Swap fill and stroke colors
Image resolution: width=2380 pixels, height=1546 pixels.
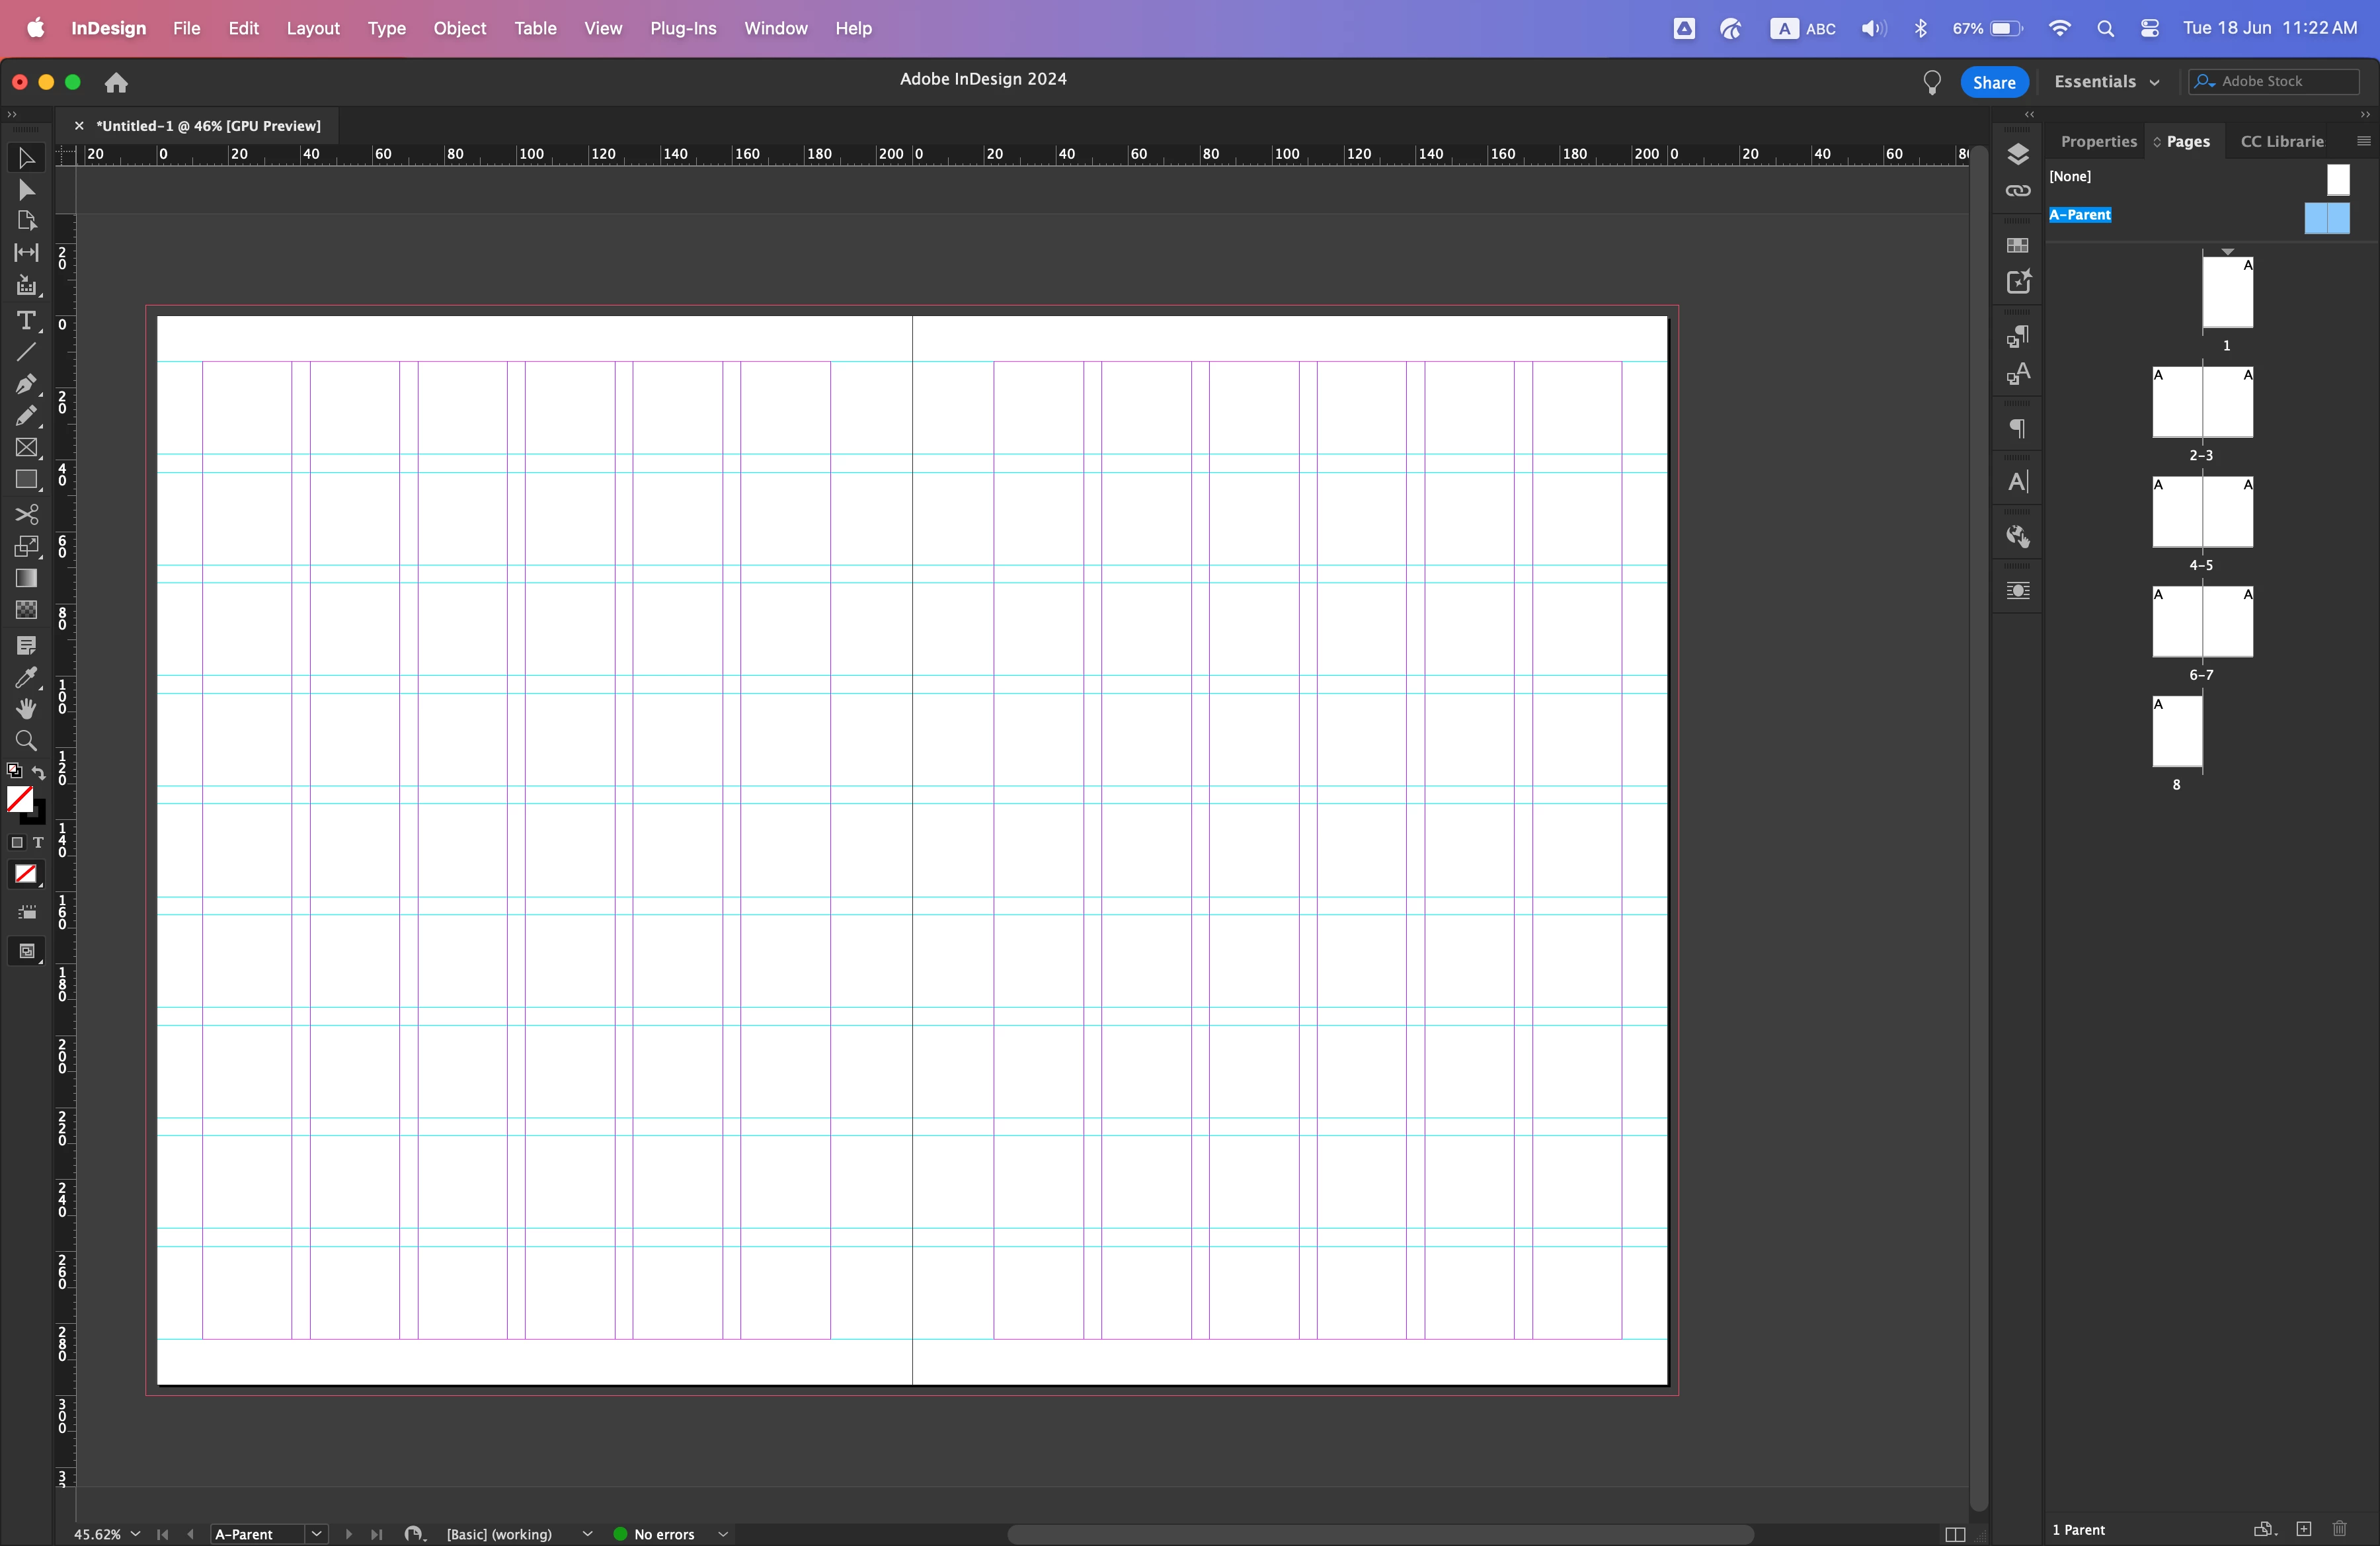(39, 772)
